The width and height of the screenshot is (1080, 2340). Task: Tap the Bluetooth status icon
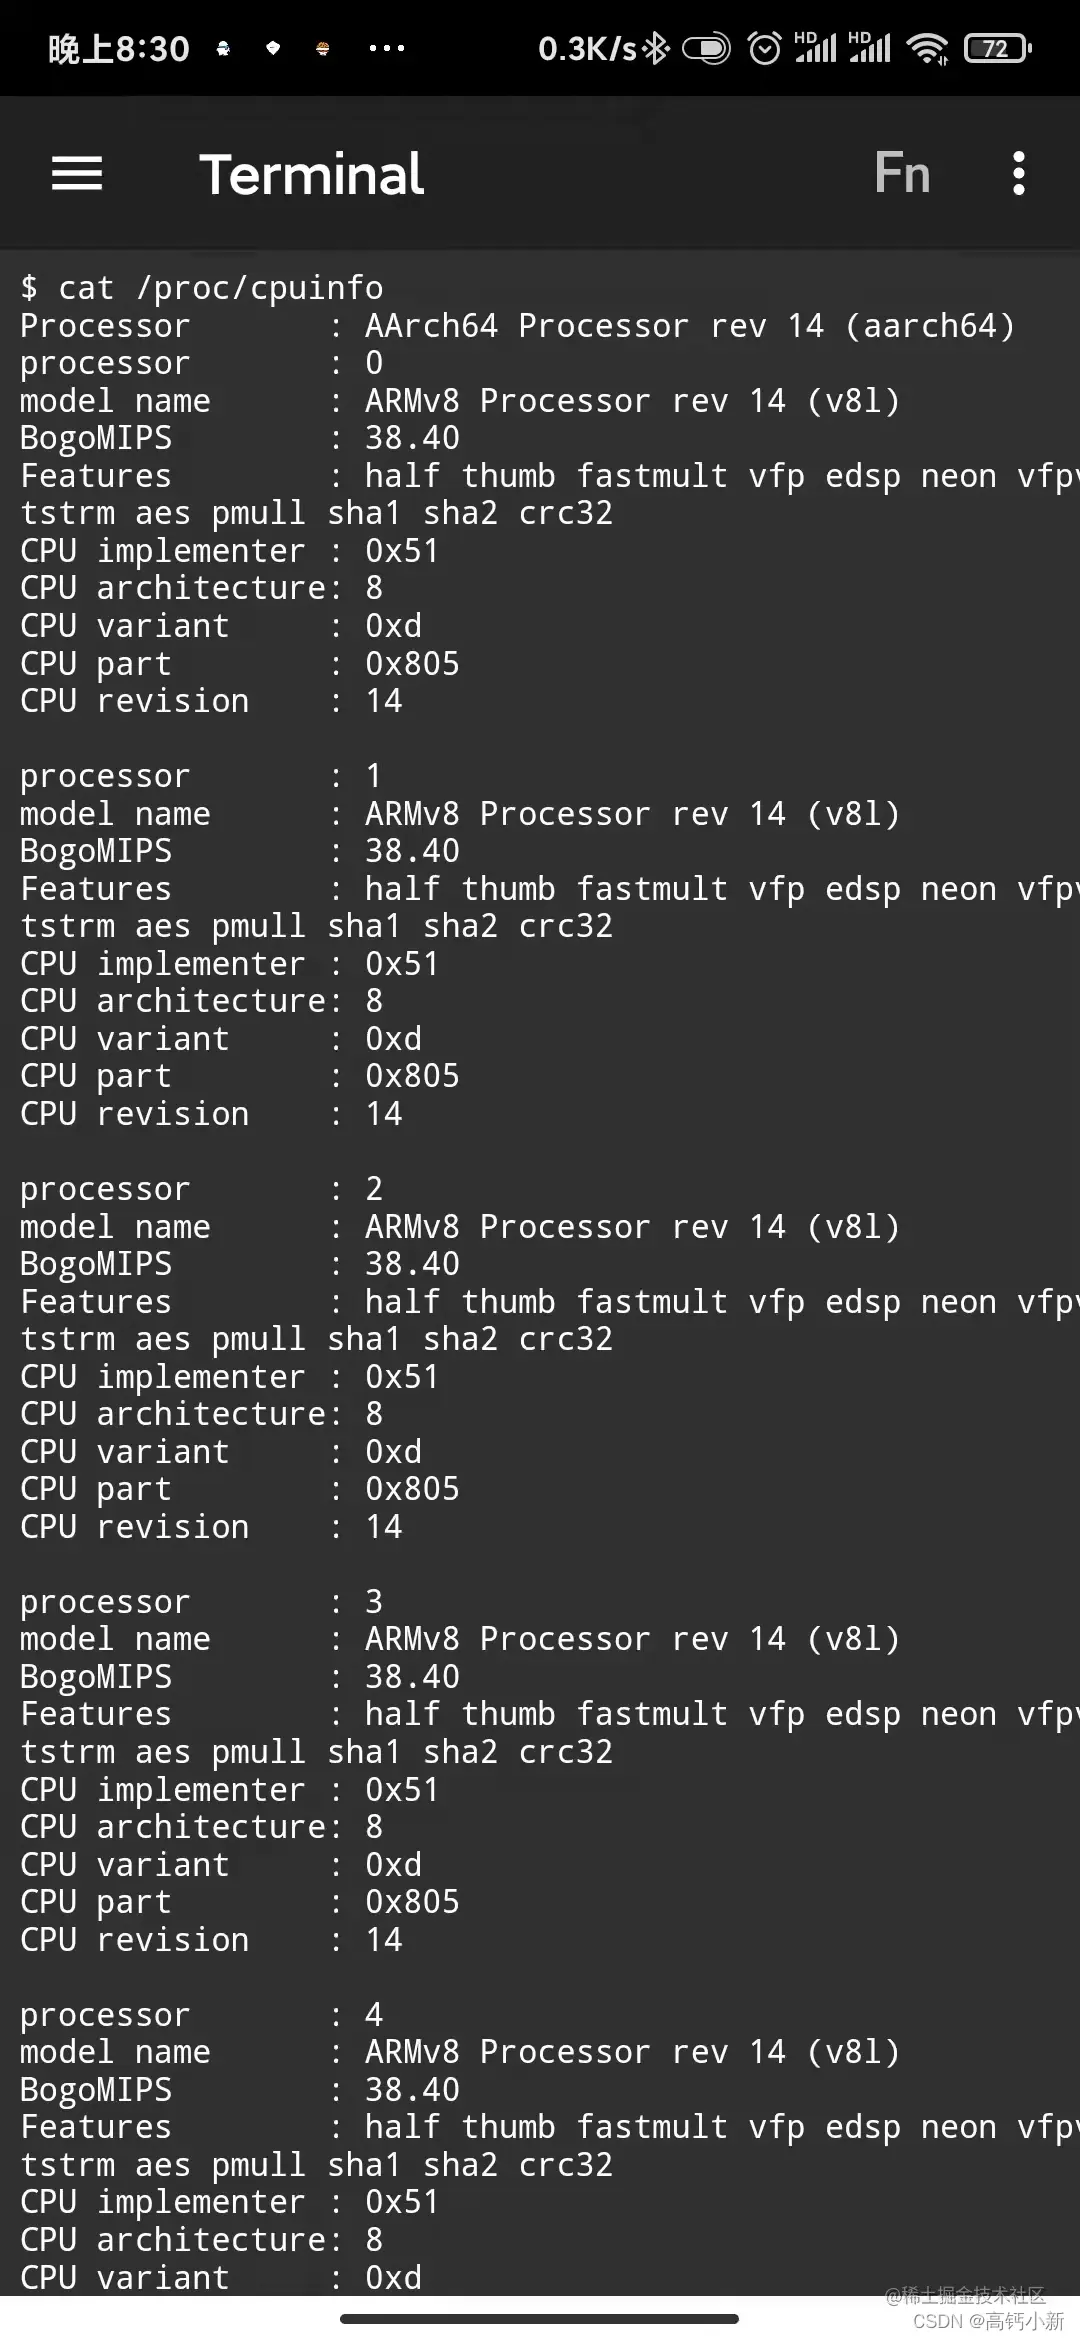pyautogui.click(x=656, y=48)
